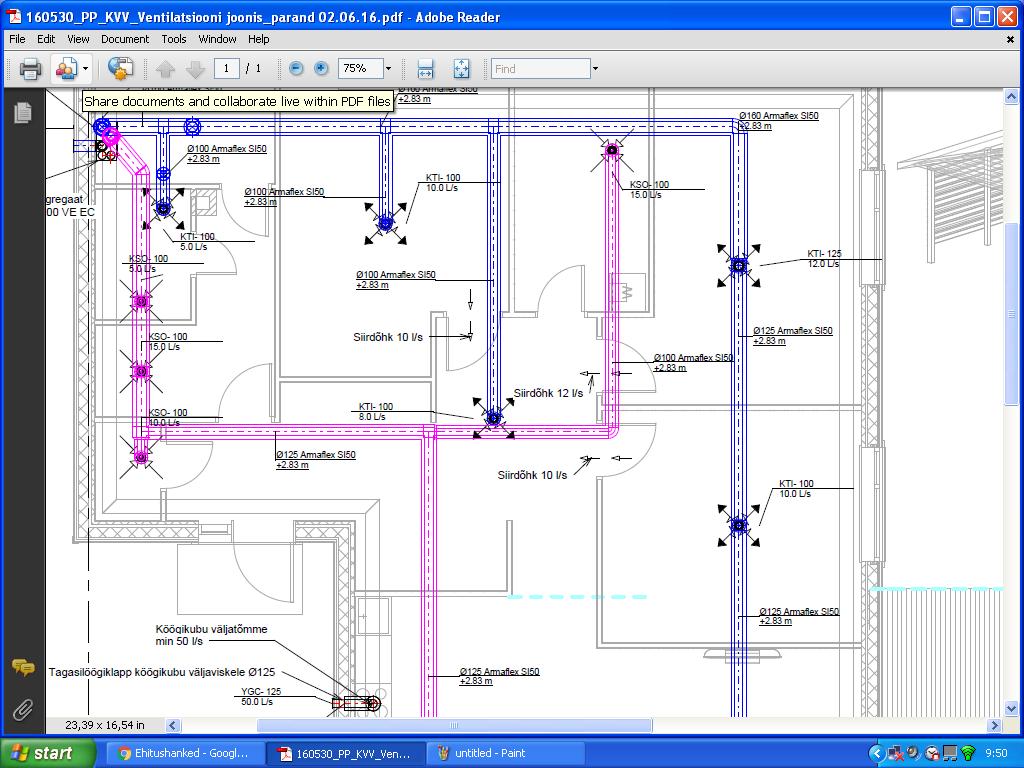Screen dimensions: 1024x768
Task: Click the Print icon in the toolbar
Action: [x=30, y=69]
